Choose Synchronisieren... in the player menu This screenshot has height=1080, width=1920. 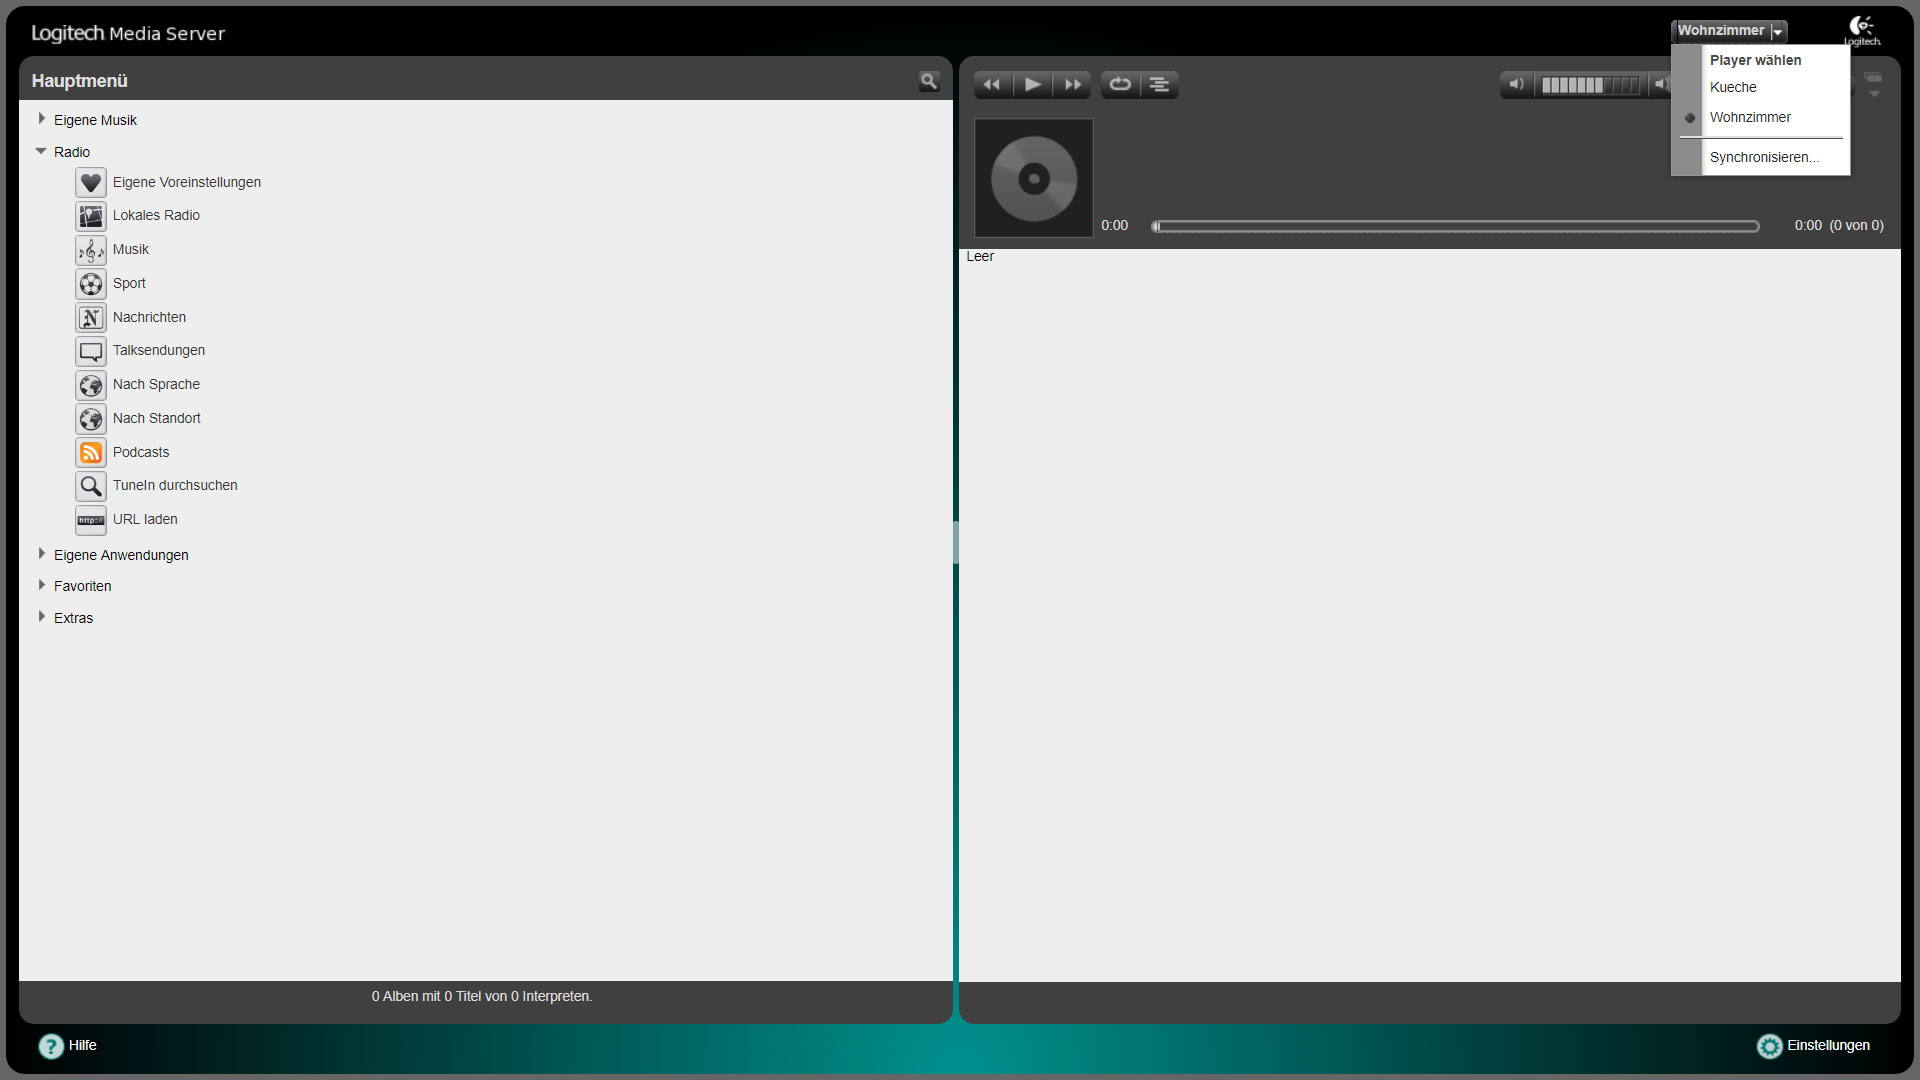click(1764, 157)
